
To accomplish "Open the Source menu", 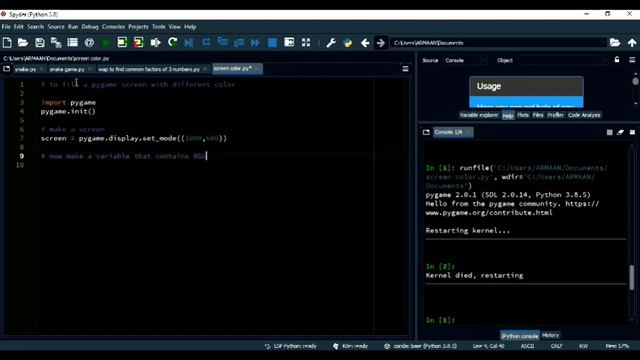I will (x=56, y=27).
